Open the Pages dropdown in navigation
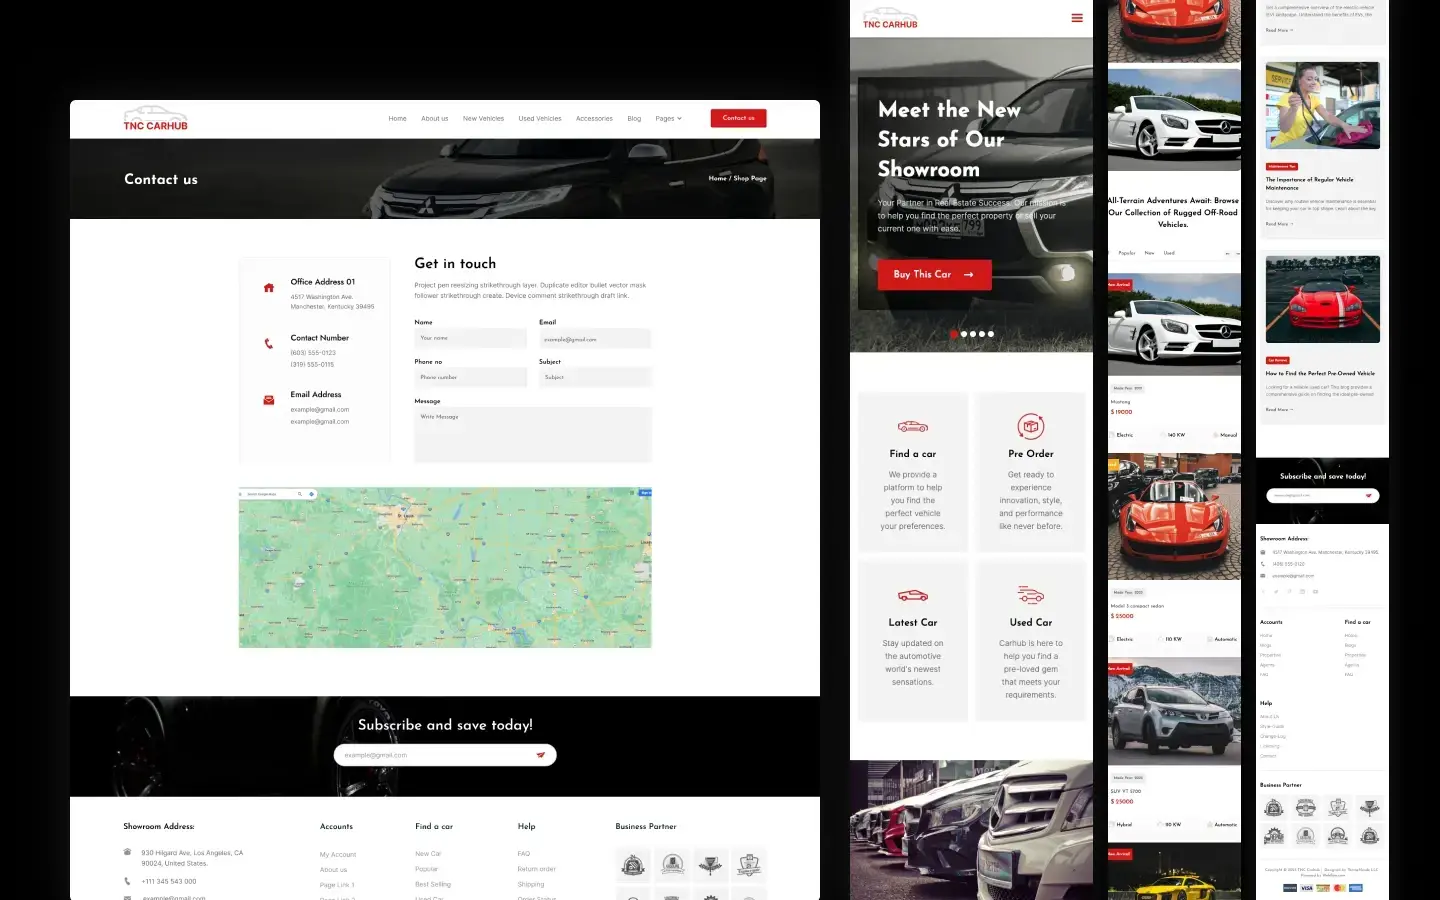The image size is (1440, 900). tap(668, 118)
